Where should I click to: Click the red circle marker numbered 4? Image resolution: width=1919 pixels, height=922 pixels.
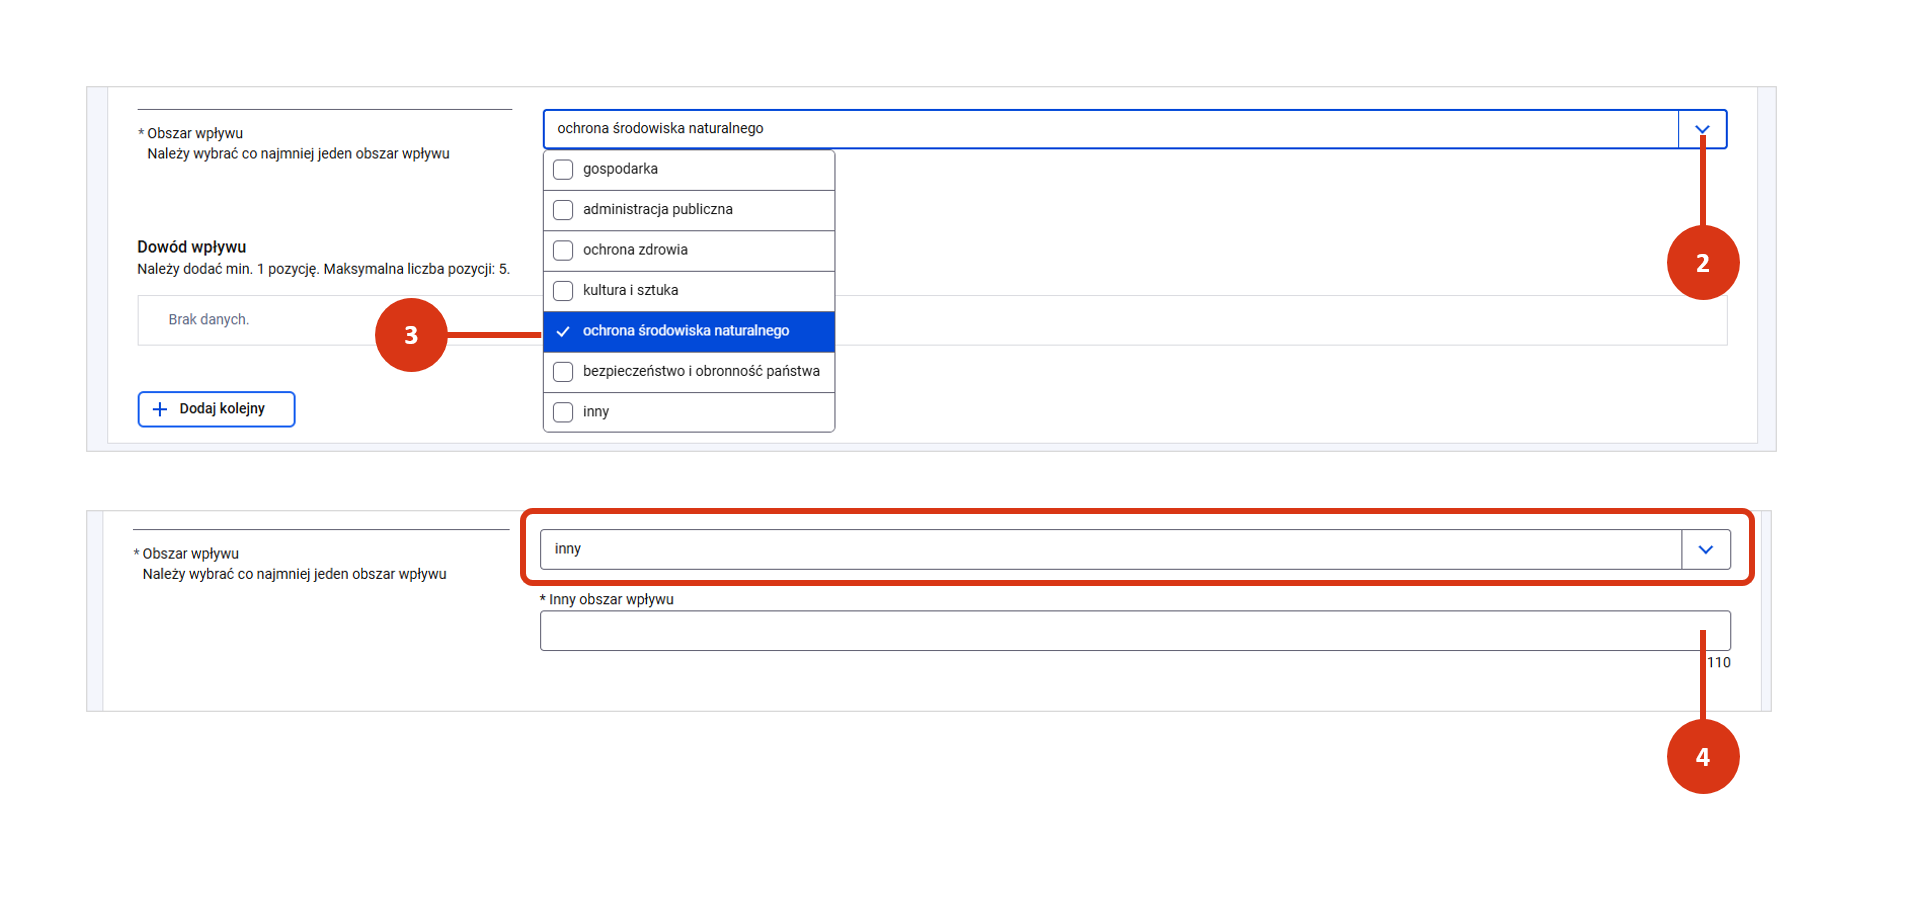[1702, 757]
